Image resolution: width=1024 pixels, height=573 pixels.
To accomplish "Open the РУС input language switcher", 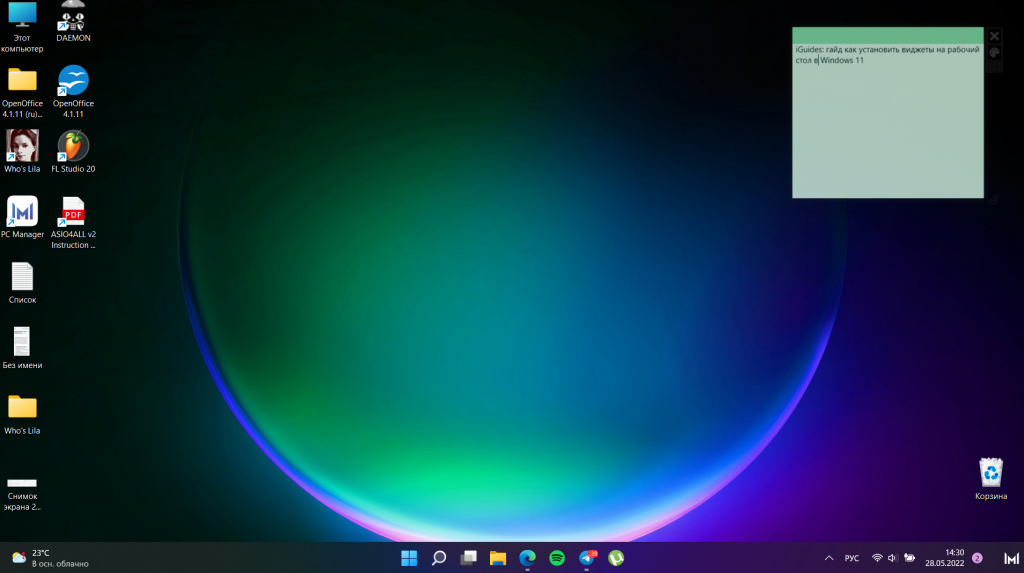I will click(x=852, y=558).
